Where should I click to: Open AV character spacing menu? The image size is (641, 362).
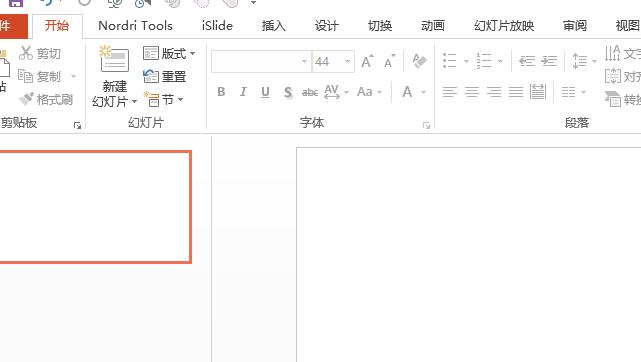pos(336,92)
